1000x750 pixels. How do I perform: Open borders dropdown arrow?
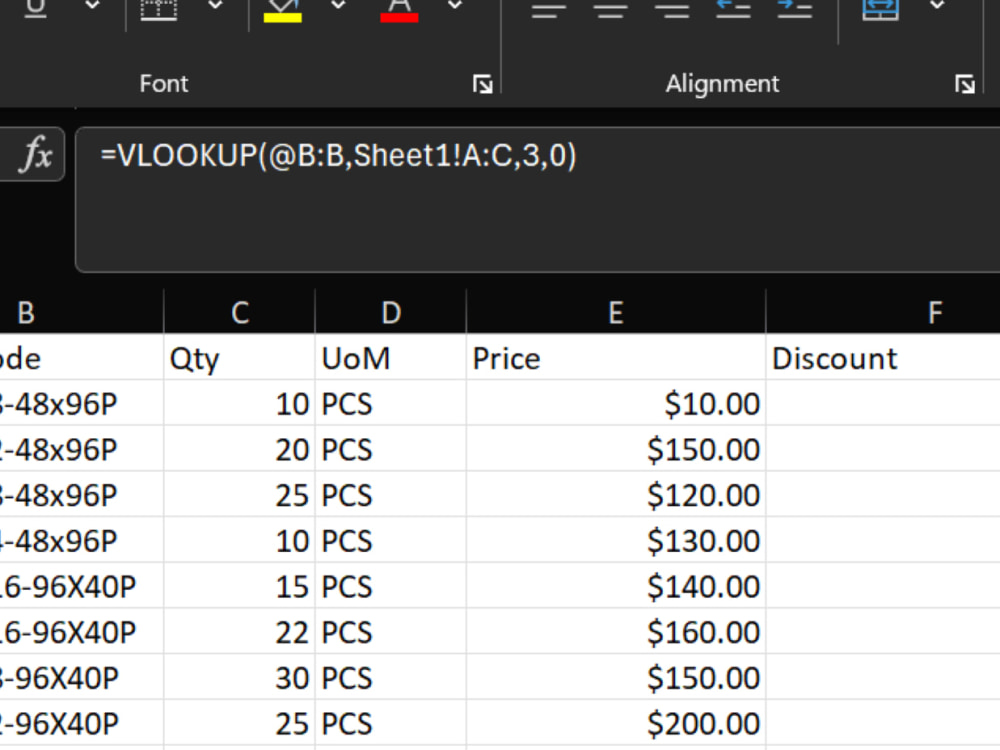(x=216, y=5)
